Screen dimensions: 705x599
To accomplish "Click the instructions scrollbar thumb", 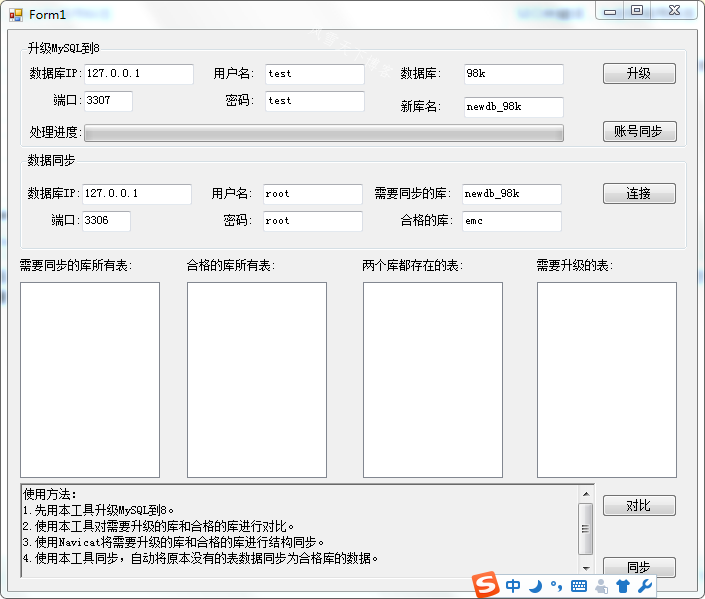I will [585, 529].
